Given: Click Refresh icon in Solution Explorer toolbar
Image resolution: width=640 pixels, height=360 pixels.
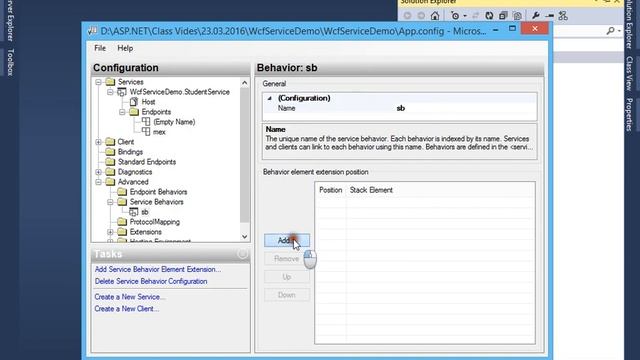Looking at the screenshot, I should coord(489,16).
